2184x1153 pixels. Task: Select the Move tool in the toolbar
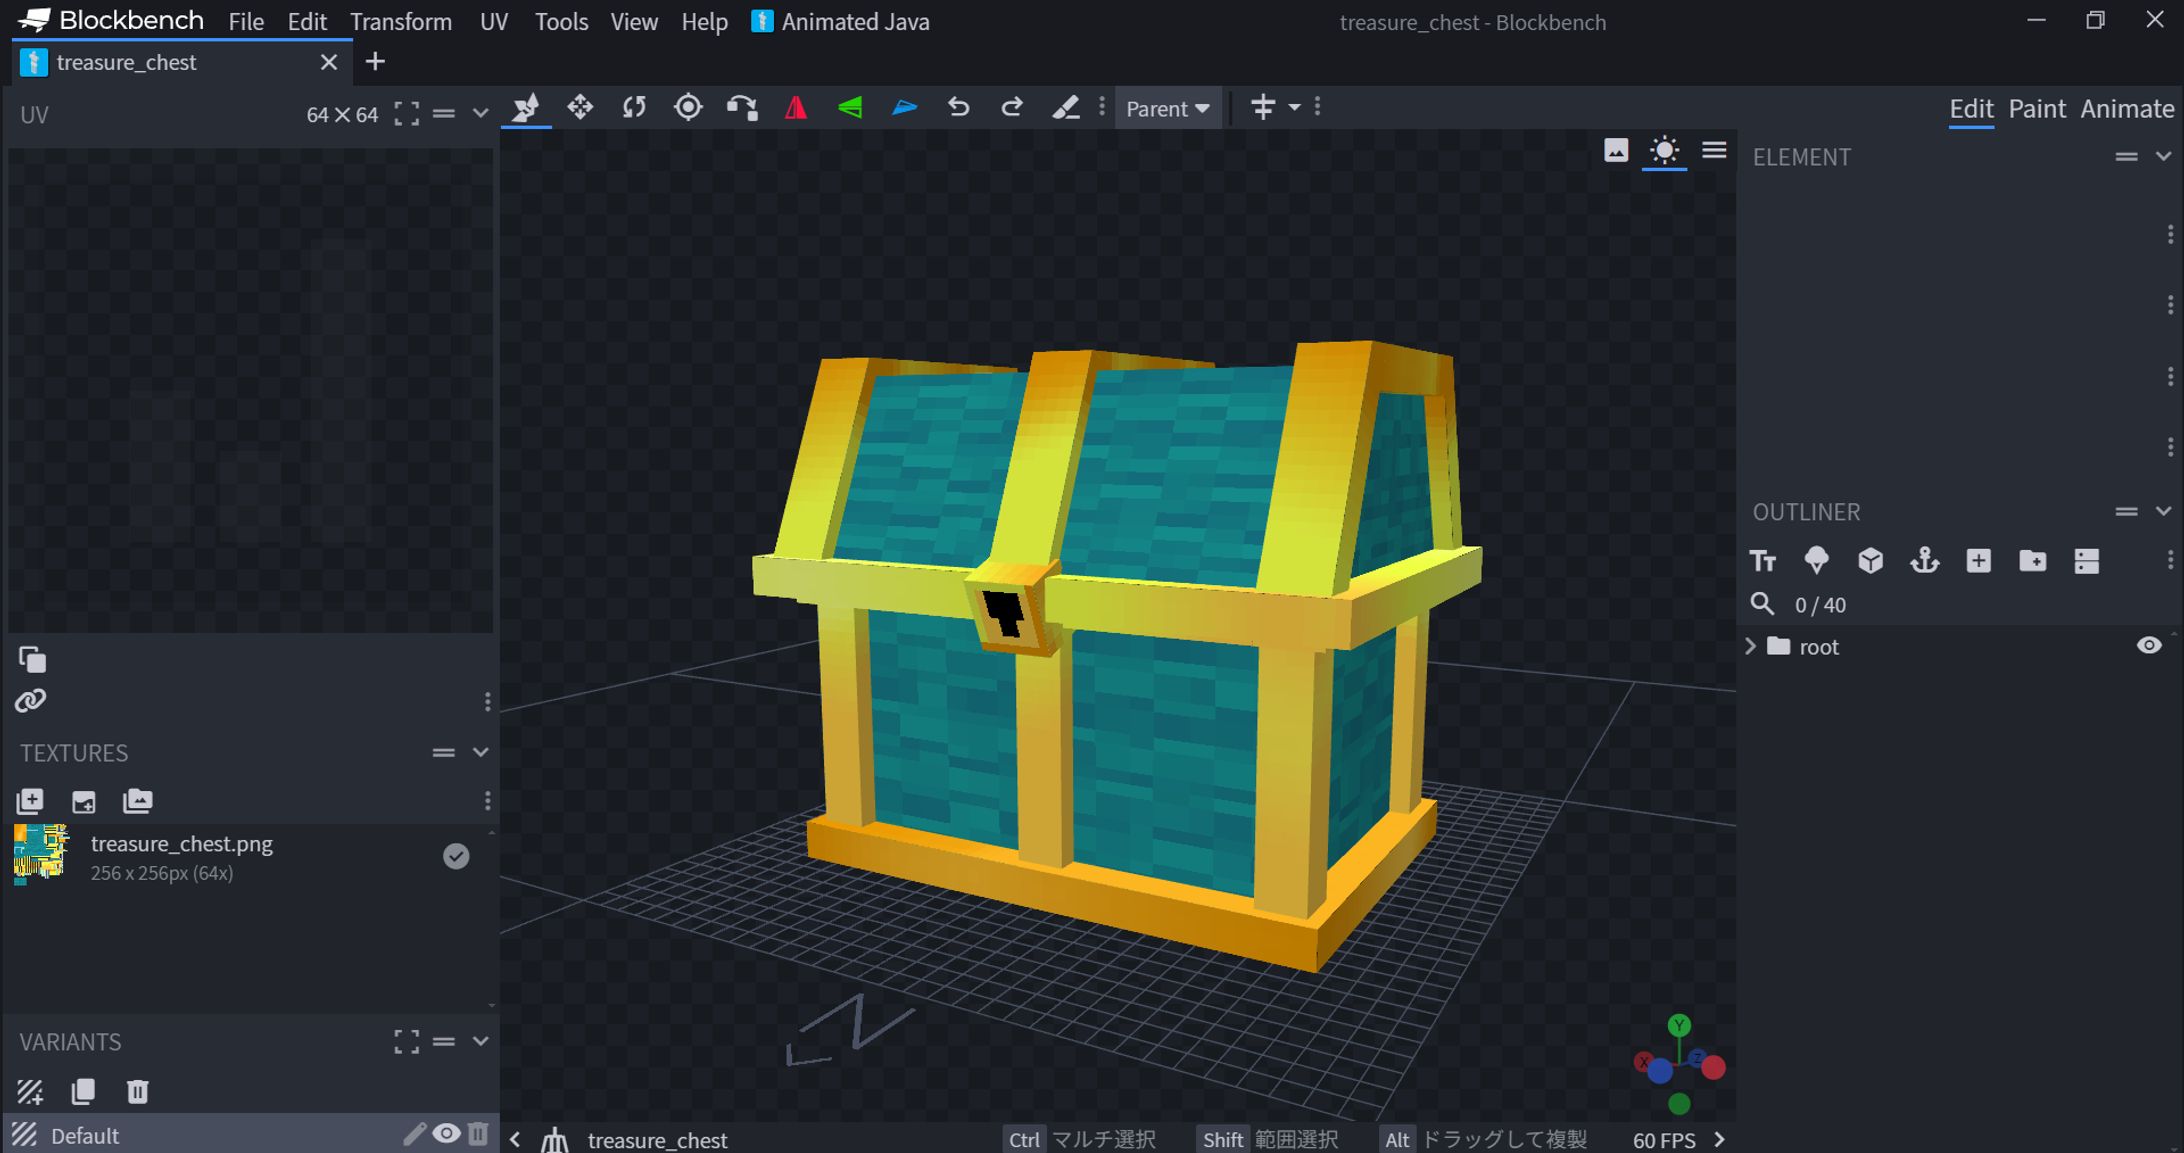click(x=580, y=107)
